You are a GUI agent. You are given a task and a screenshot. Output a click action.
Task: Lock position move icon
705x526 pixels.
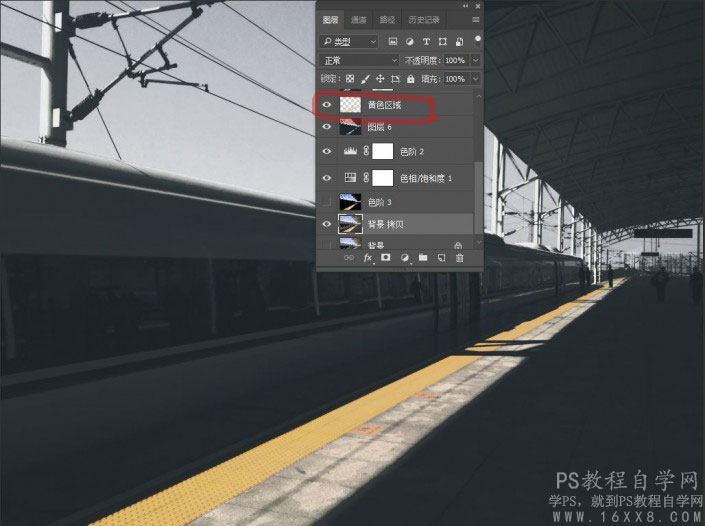click(x=380, y=79)
